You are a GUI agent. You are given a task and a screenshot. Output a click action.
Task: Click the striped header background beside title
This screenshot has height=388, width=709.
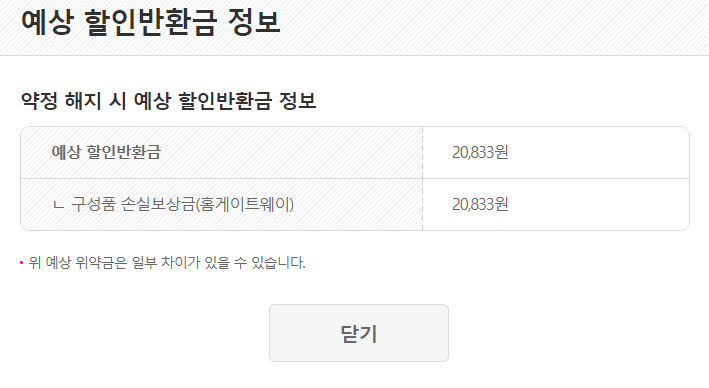[x=493, y=25]
